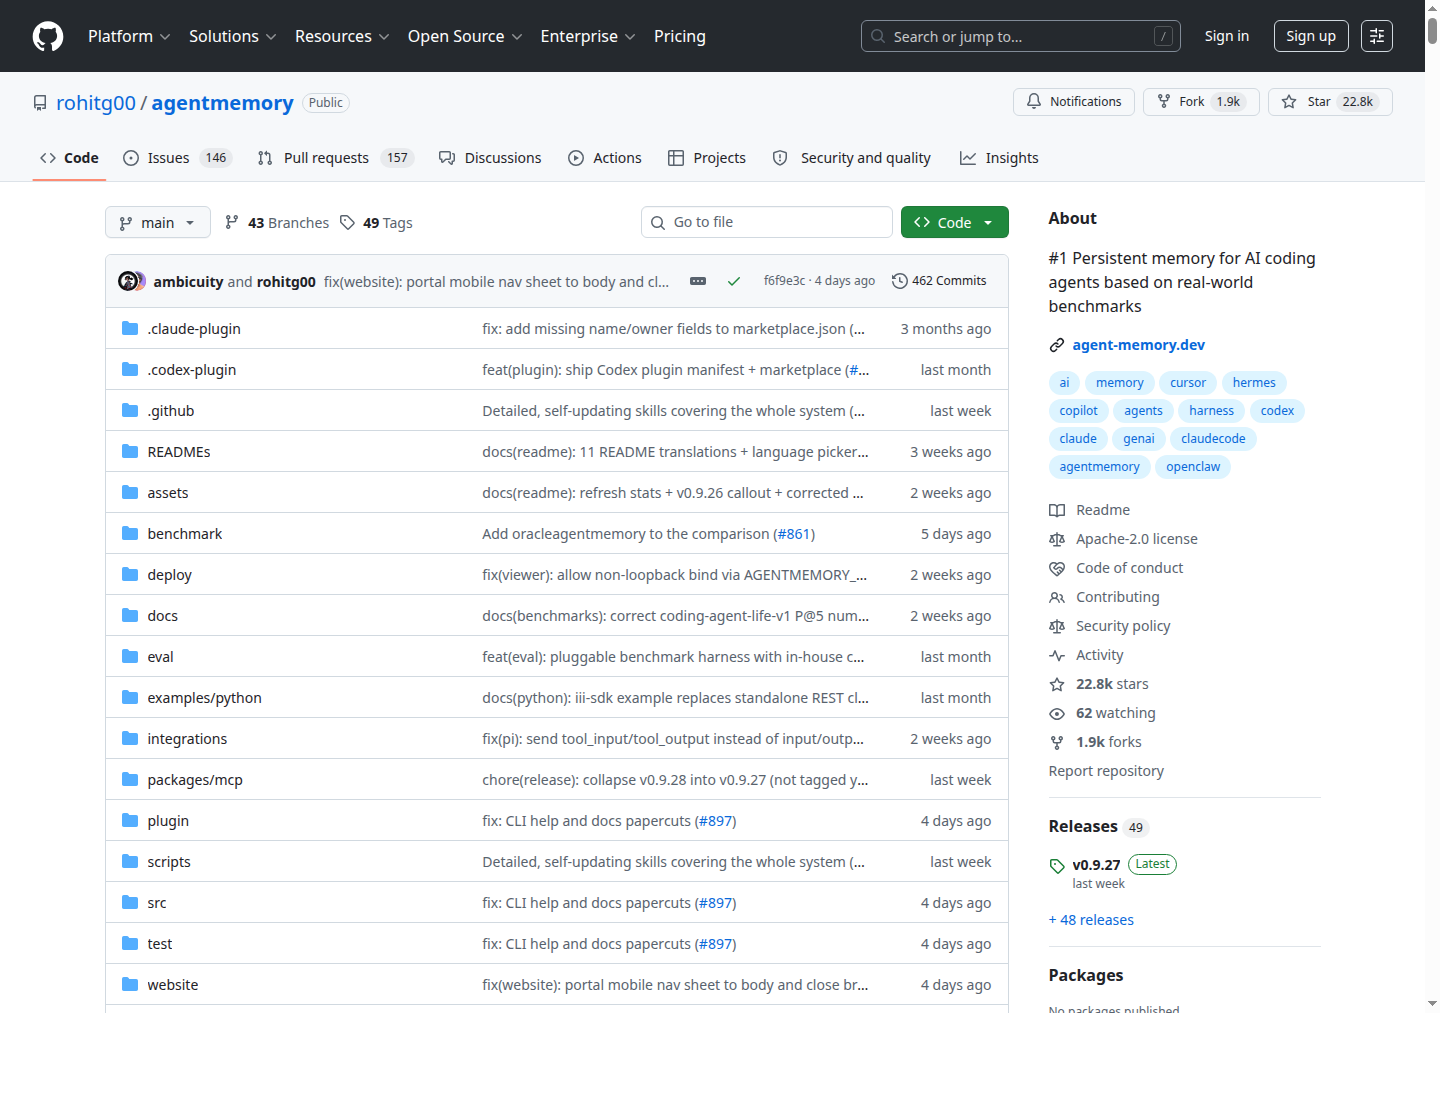This screenshot has height=1100, width=1440.
Task: Expand the Platform menu
Action: [129, 36]
